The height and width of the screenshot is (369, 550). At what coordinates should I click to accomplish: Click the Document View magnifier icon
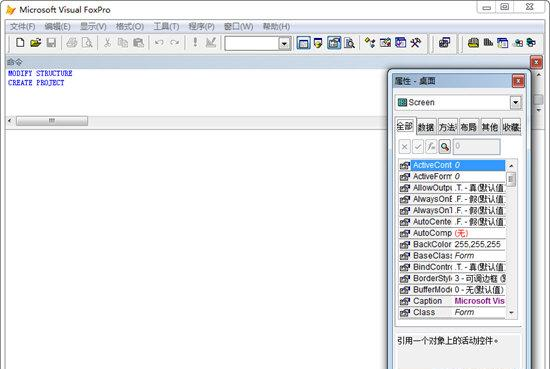click(x=349, y=43)
